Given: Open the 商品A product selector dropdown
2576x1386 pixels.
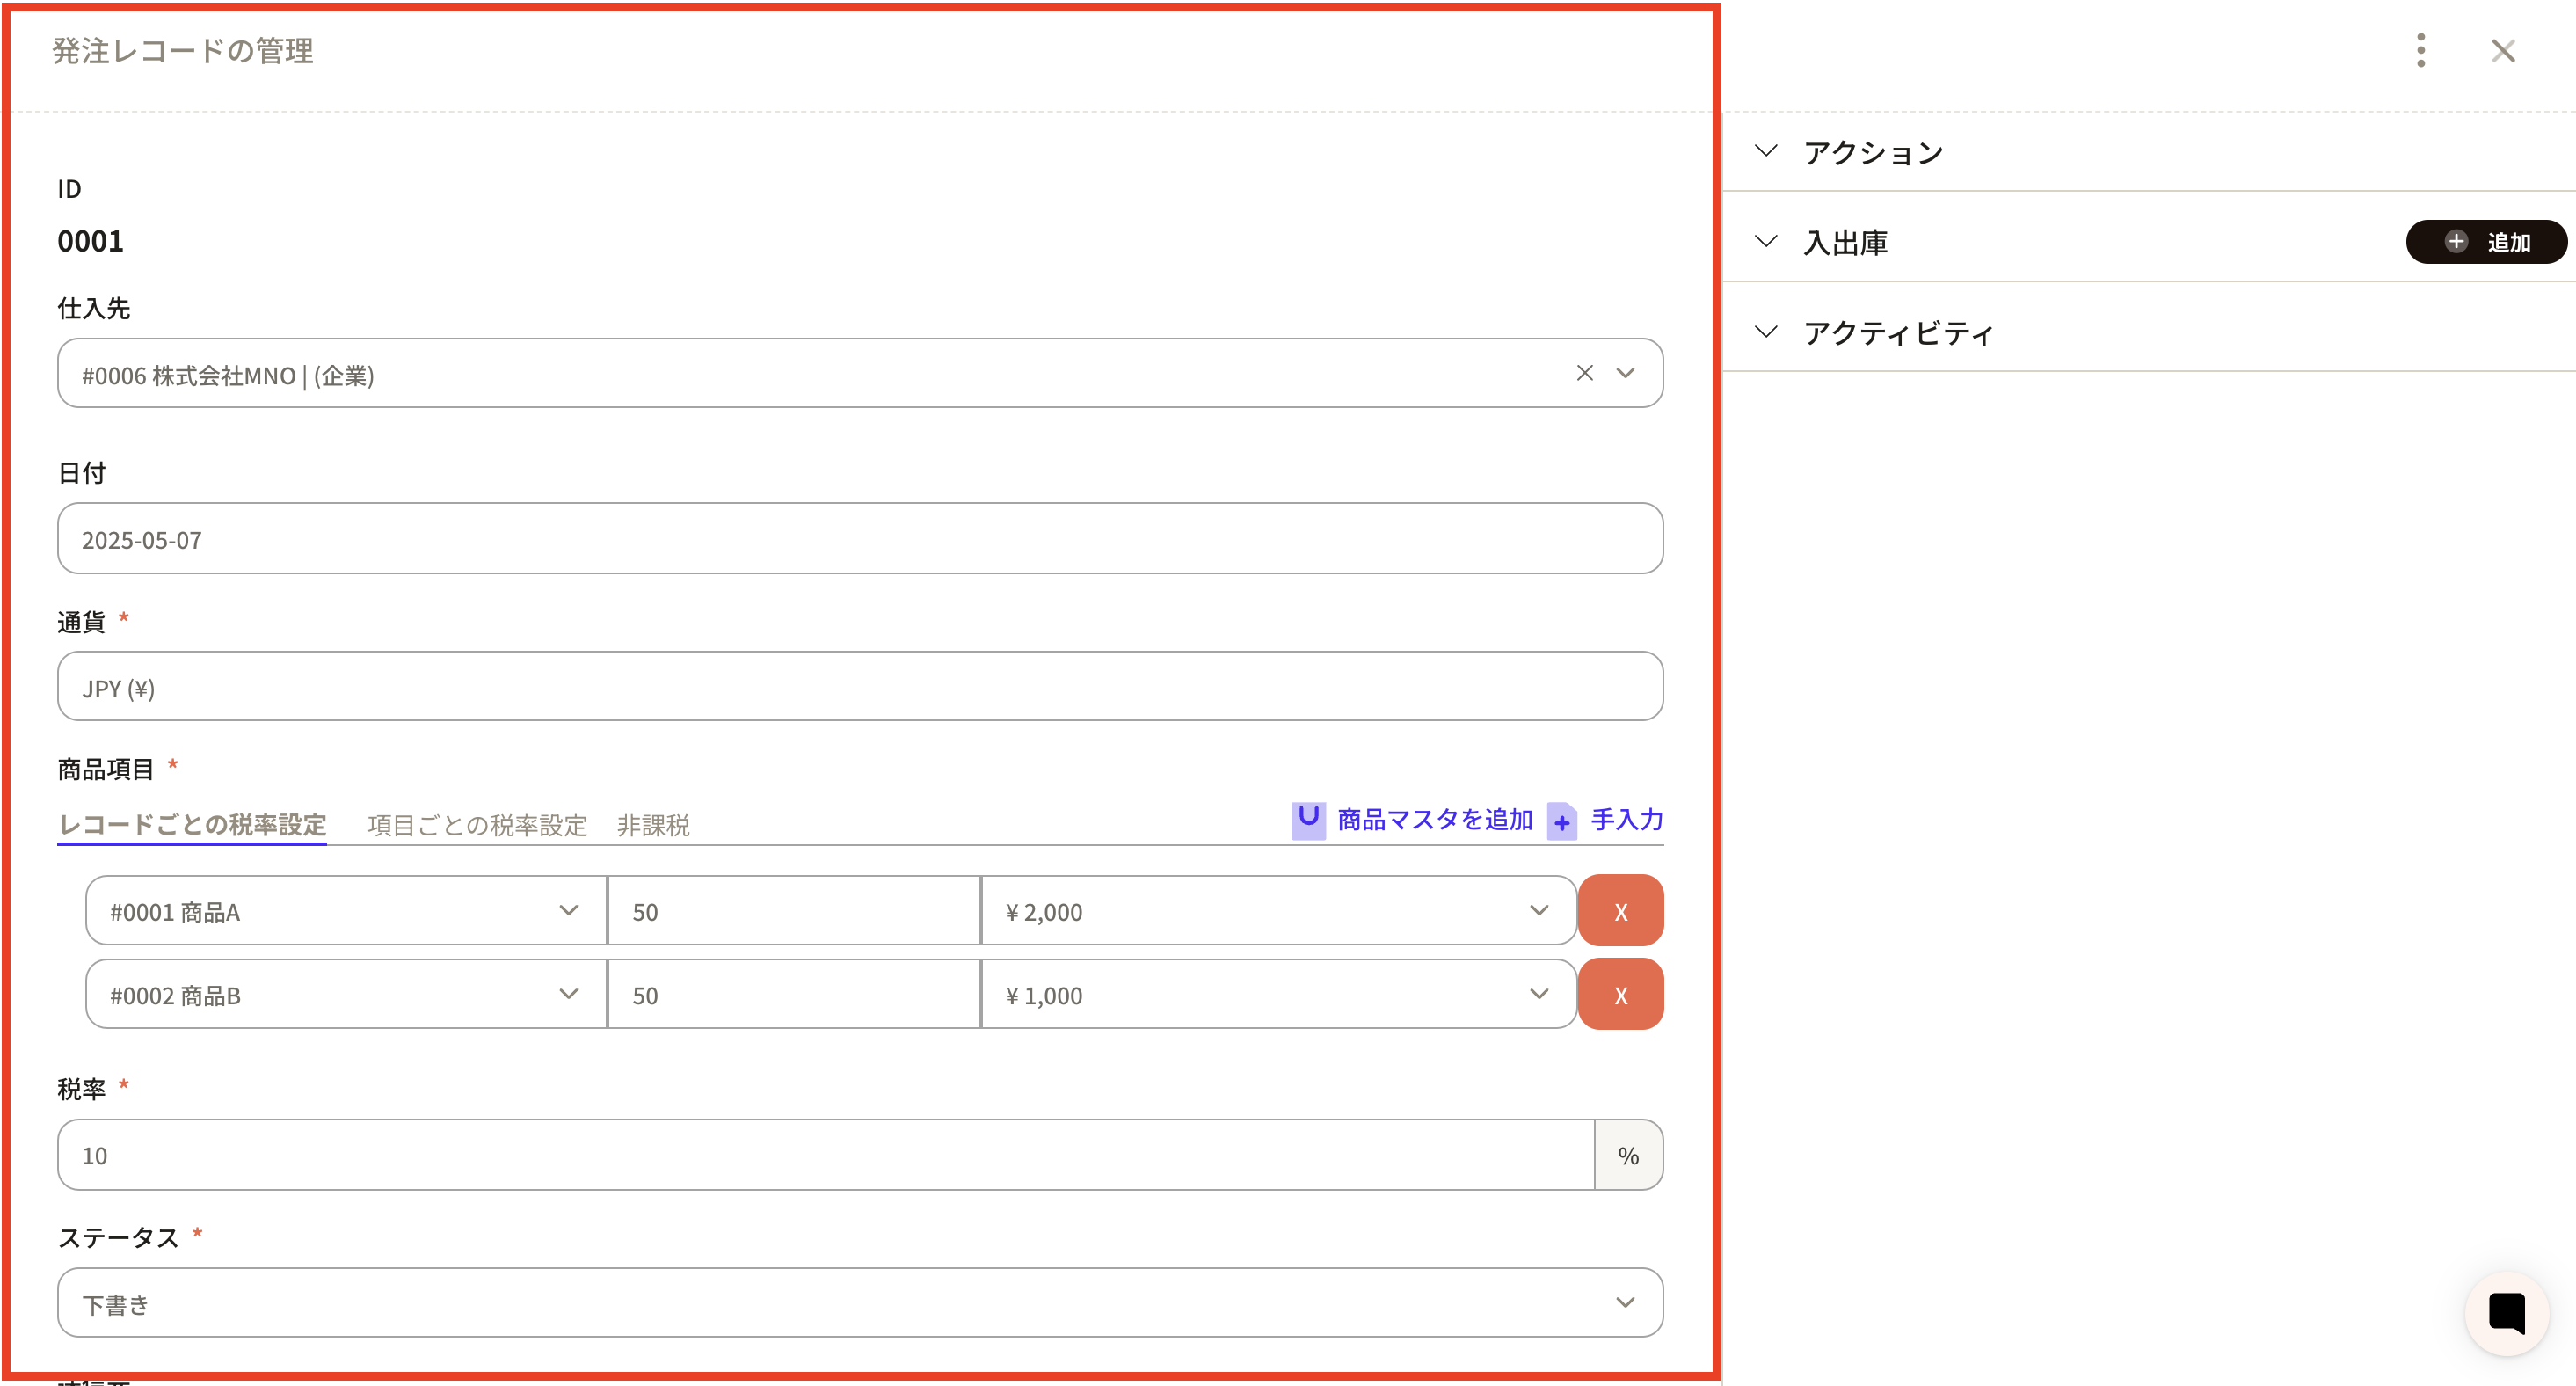Looking at the screenshot, I should [568, 911].
